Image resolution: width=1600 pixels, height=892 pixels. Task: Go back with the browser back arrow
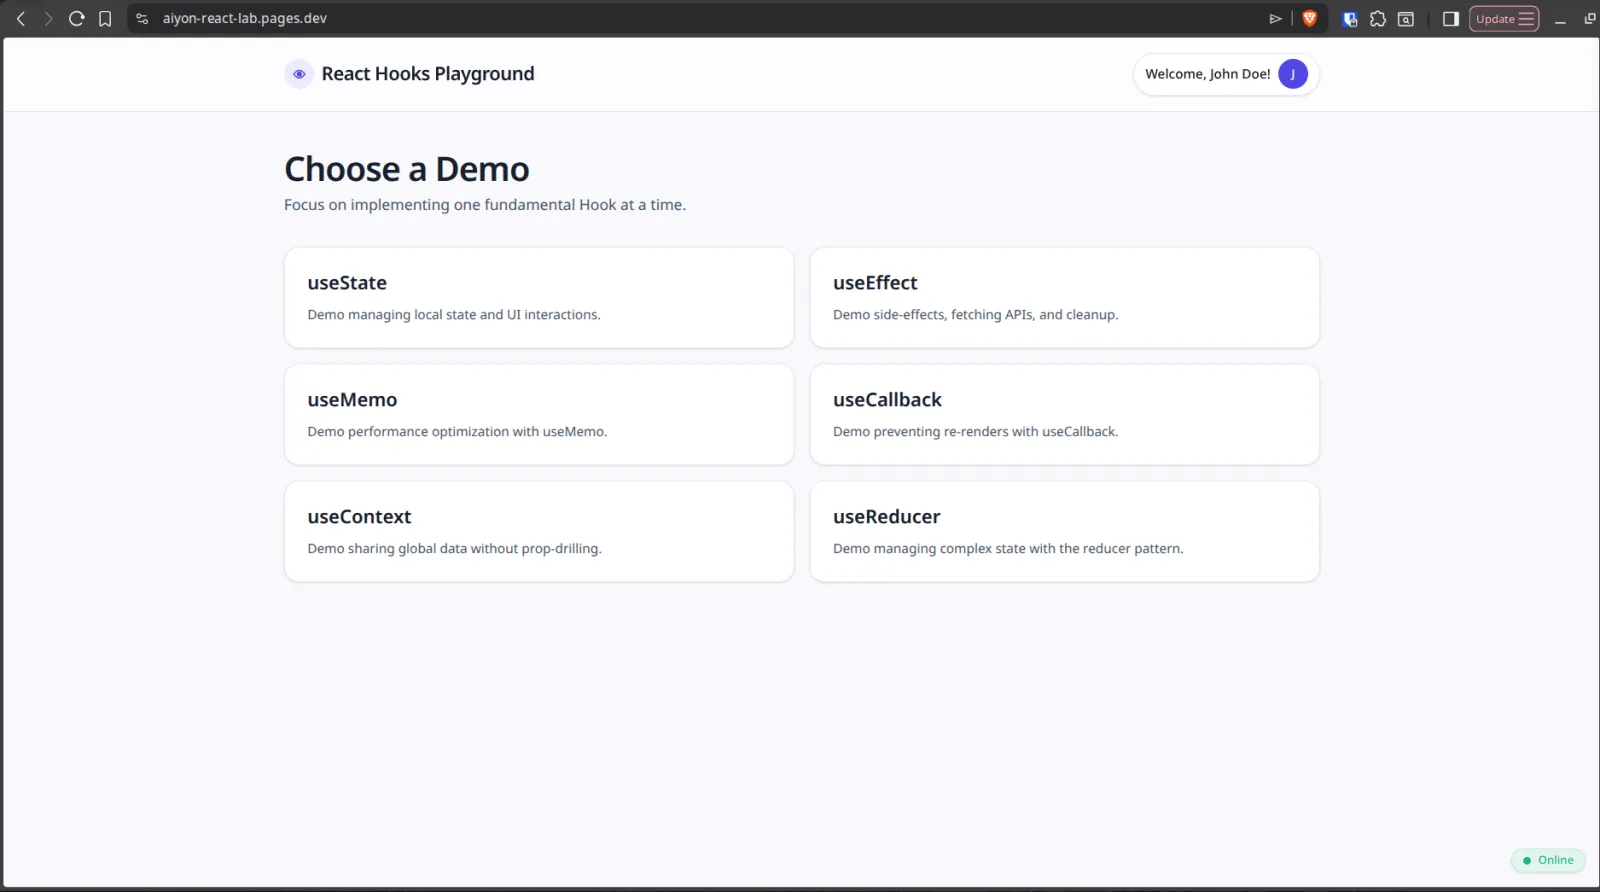click(x=21, y=19)
